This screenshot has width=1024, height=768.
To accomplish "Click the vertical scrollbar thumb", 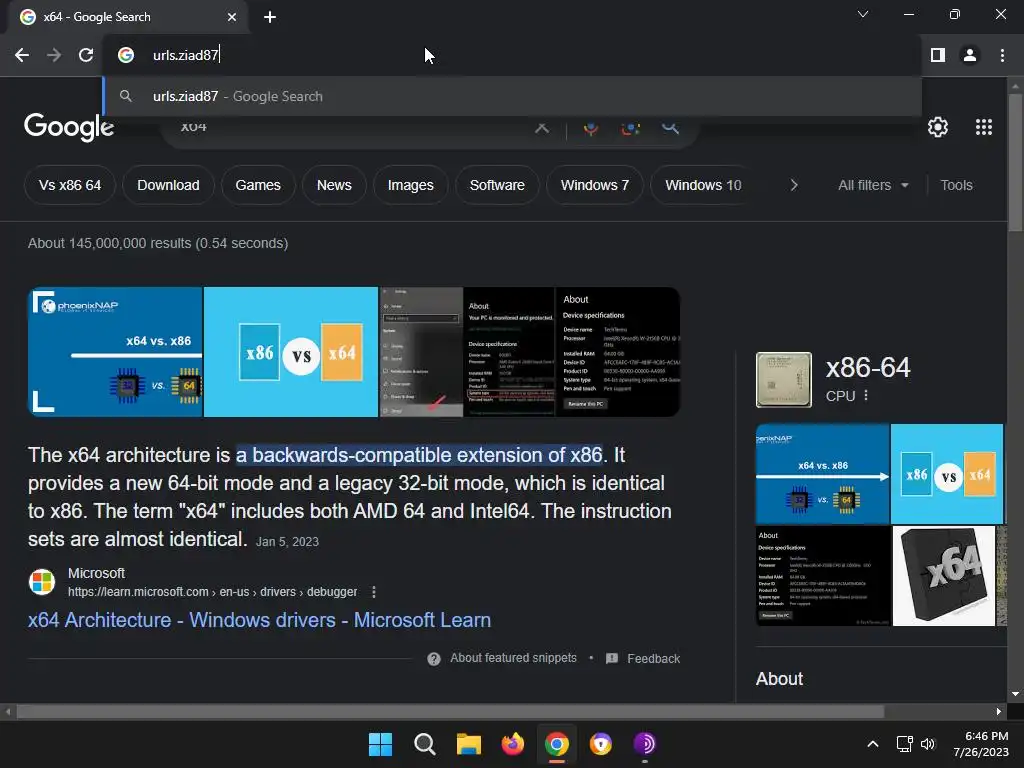I will tap(1015, 163).
